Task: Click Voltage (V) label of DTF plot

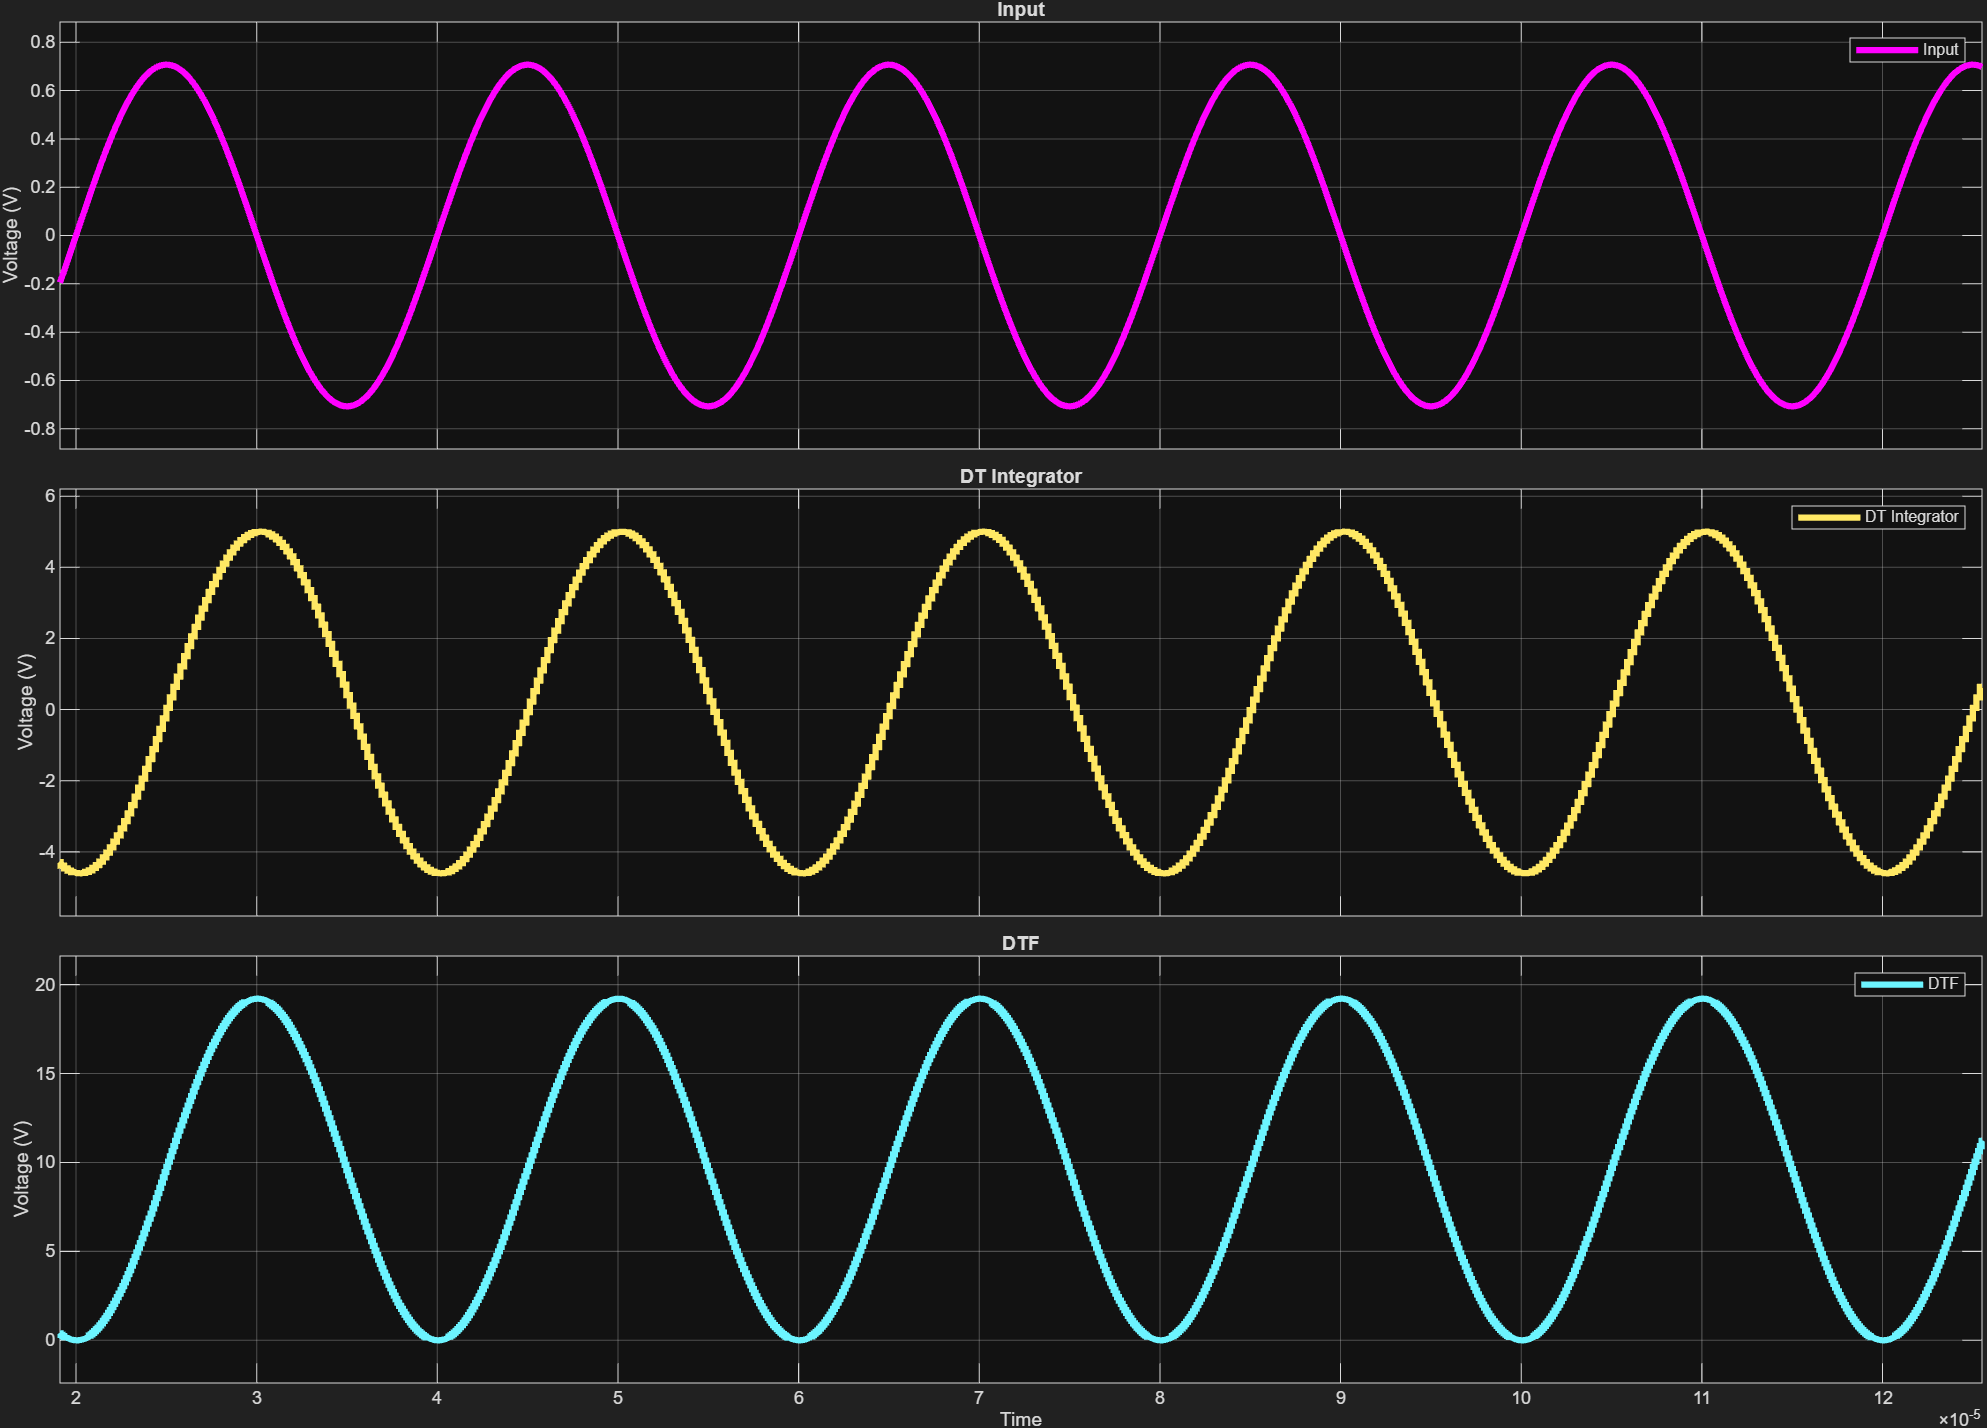Action: click(x=22, y=1168)
